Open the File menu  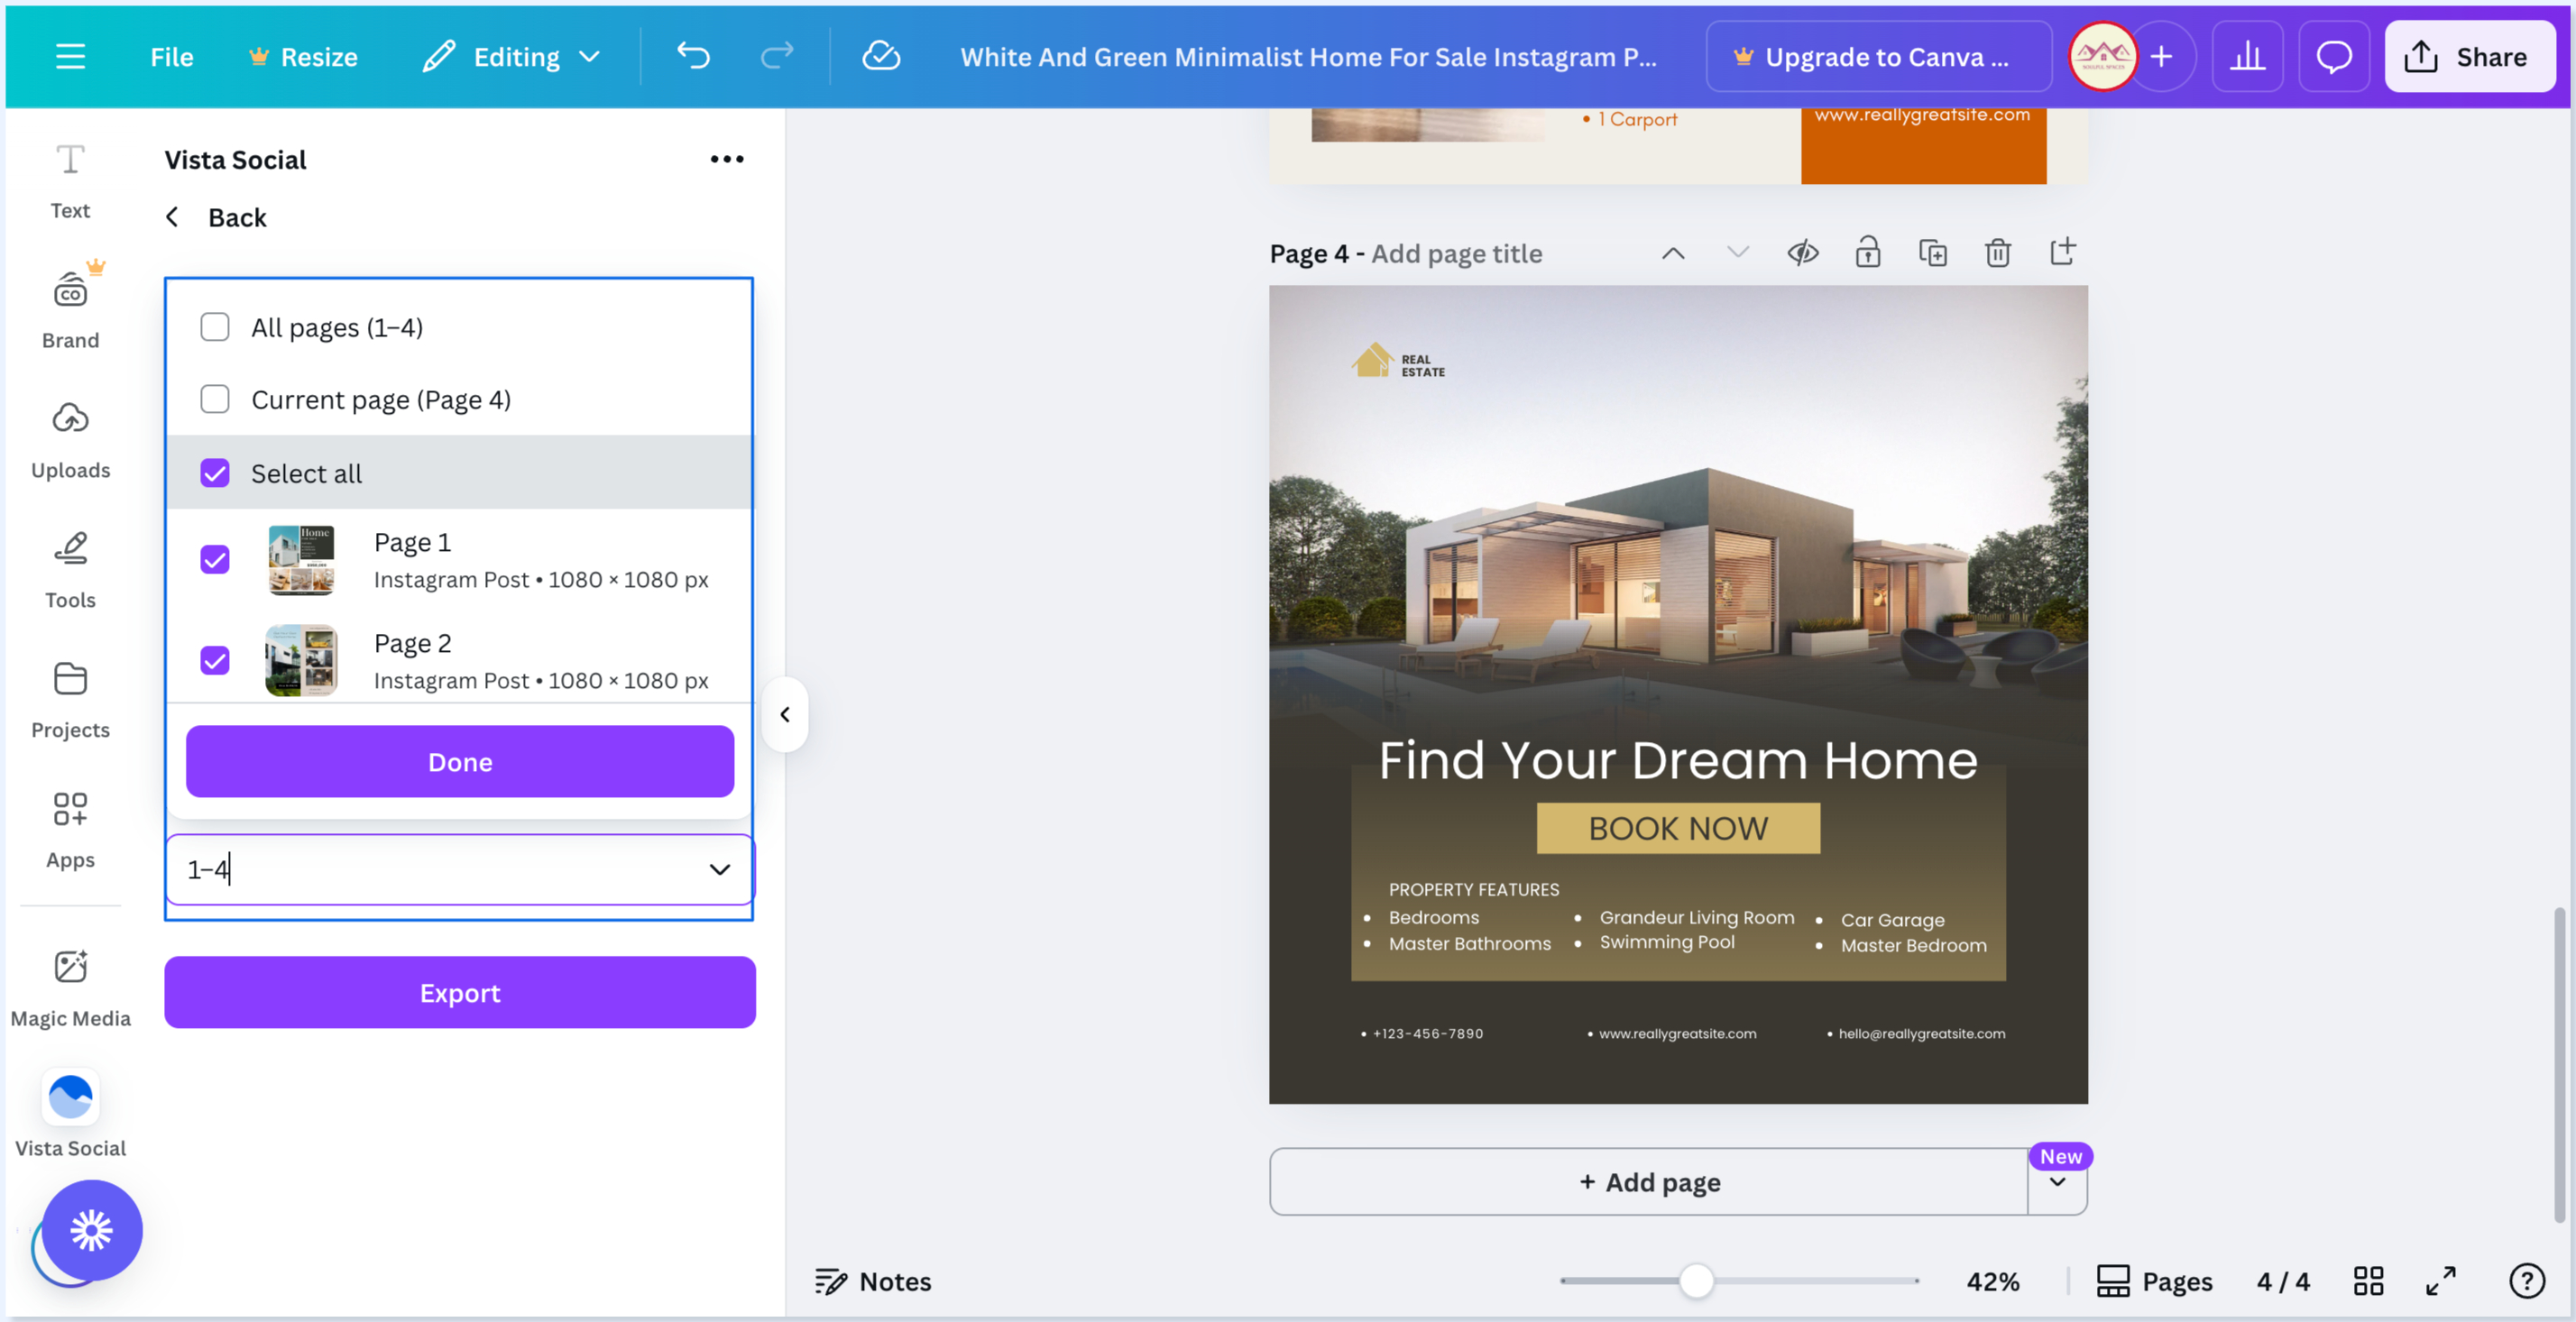[171, 56]
